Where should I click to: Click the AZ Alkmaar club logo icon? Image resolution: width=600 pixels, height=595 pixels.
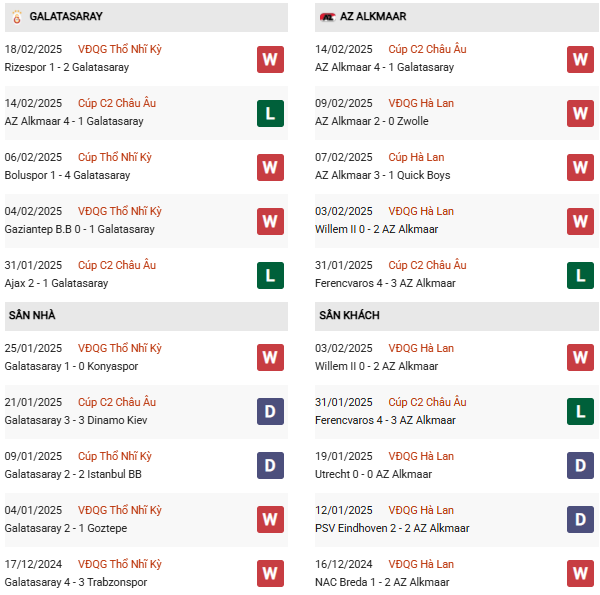click(x=327, y=17)
